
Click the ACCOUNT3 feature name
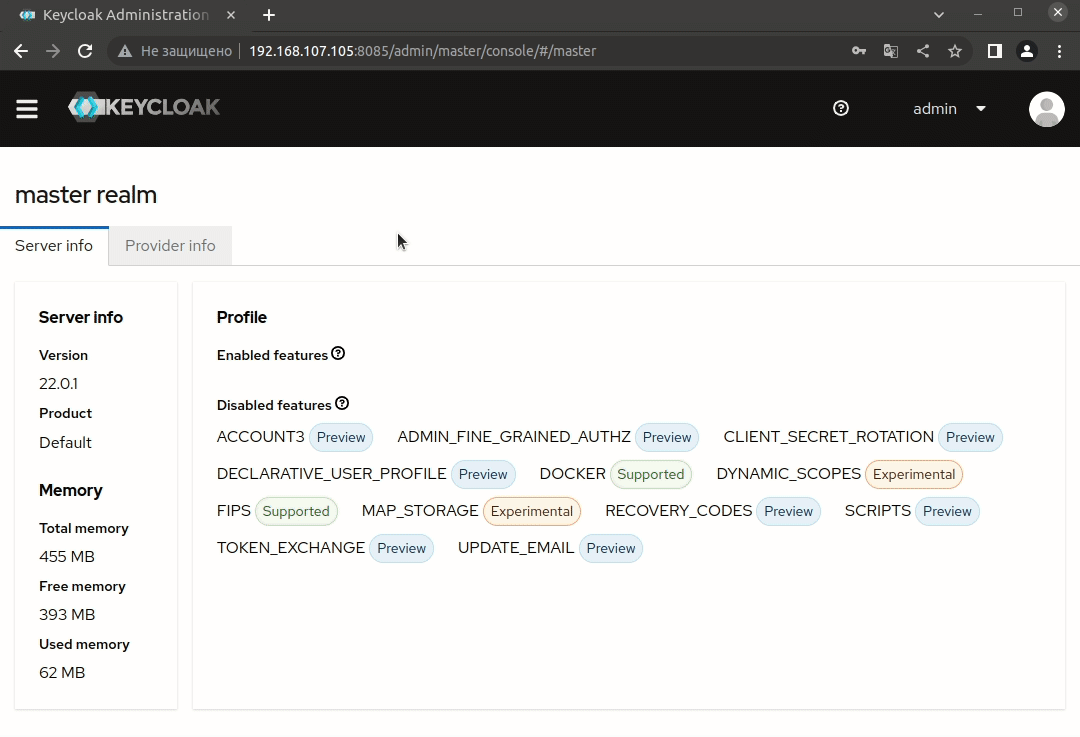point(260,437)
